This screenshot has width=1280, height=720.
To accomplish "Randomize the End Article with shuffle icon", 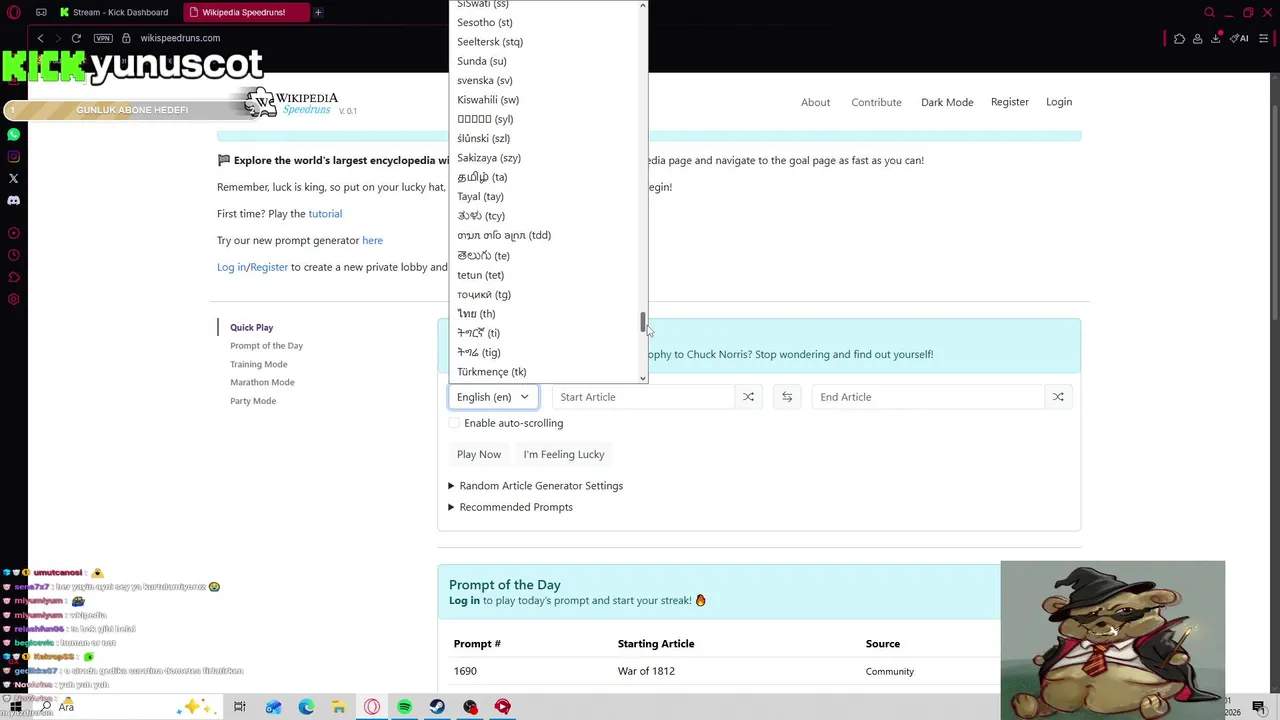I will coord(1058,397).
